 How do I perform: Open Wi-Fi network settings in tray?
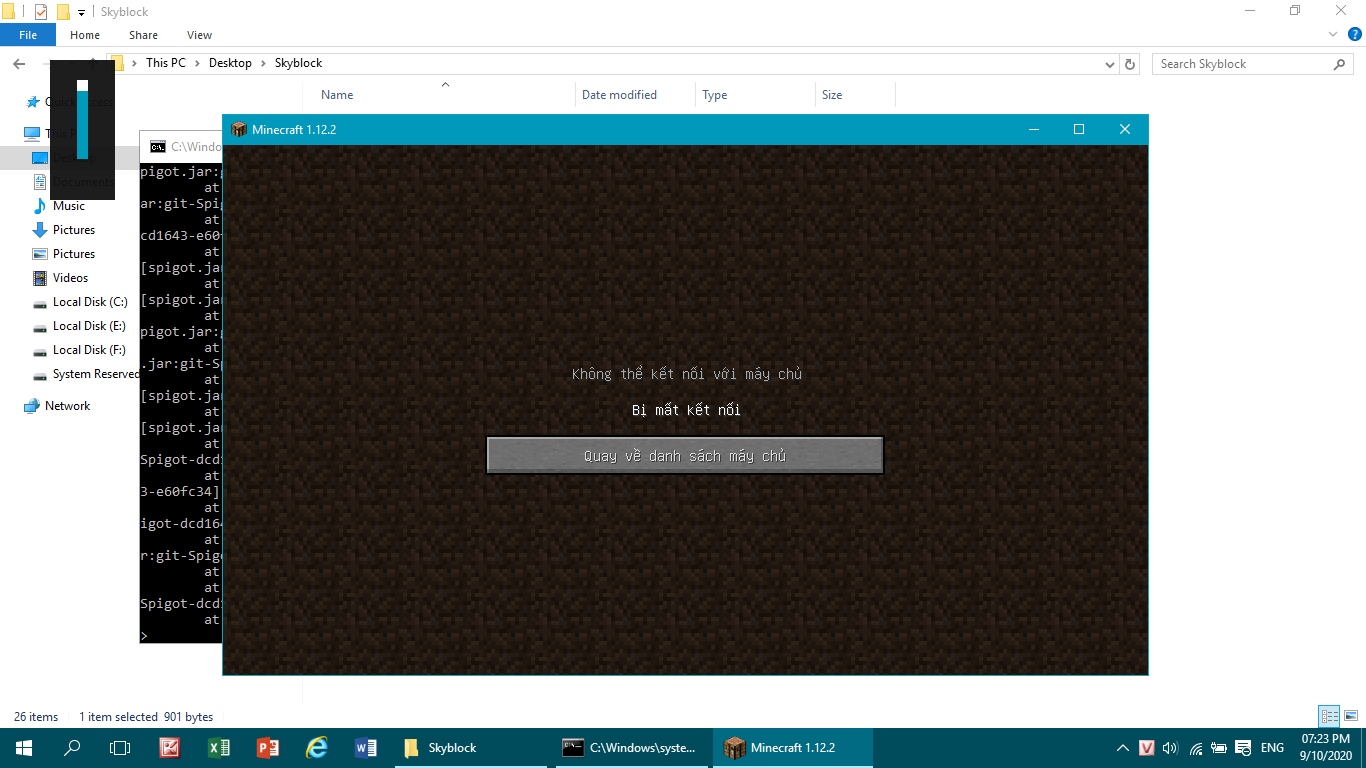coord(1196,748)
